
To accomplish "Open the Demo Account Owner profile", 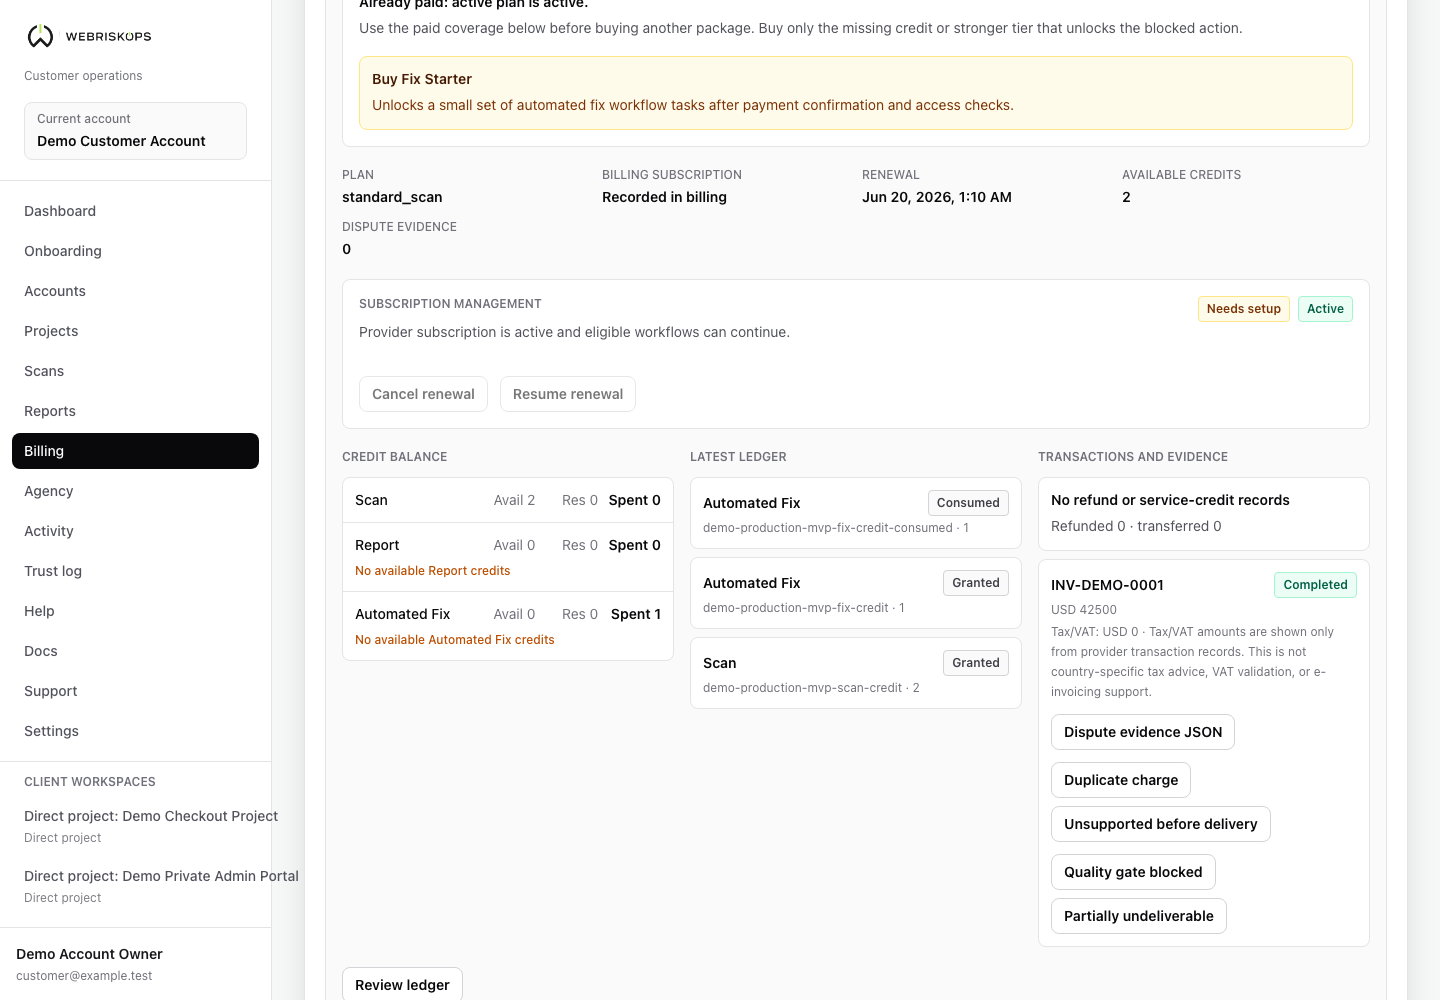I will click(89, 964).
